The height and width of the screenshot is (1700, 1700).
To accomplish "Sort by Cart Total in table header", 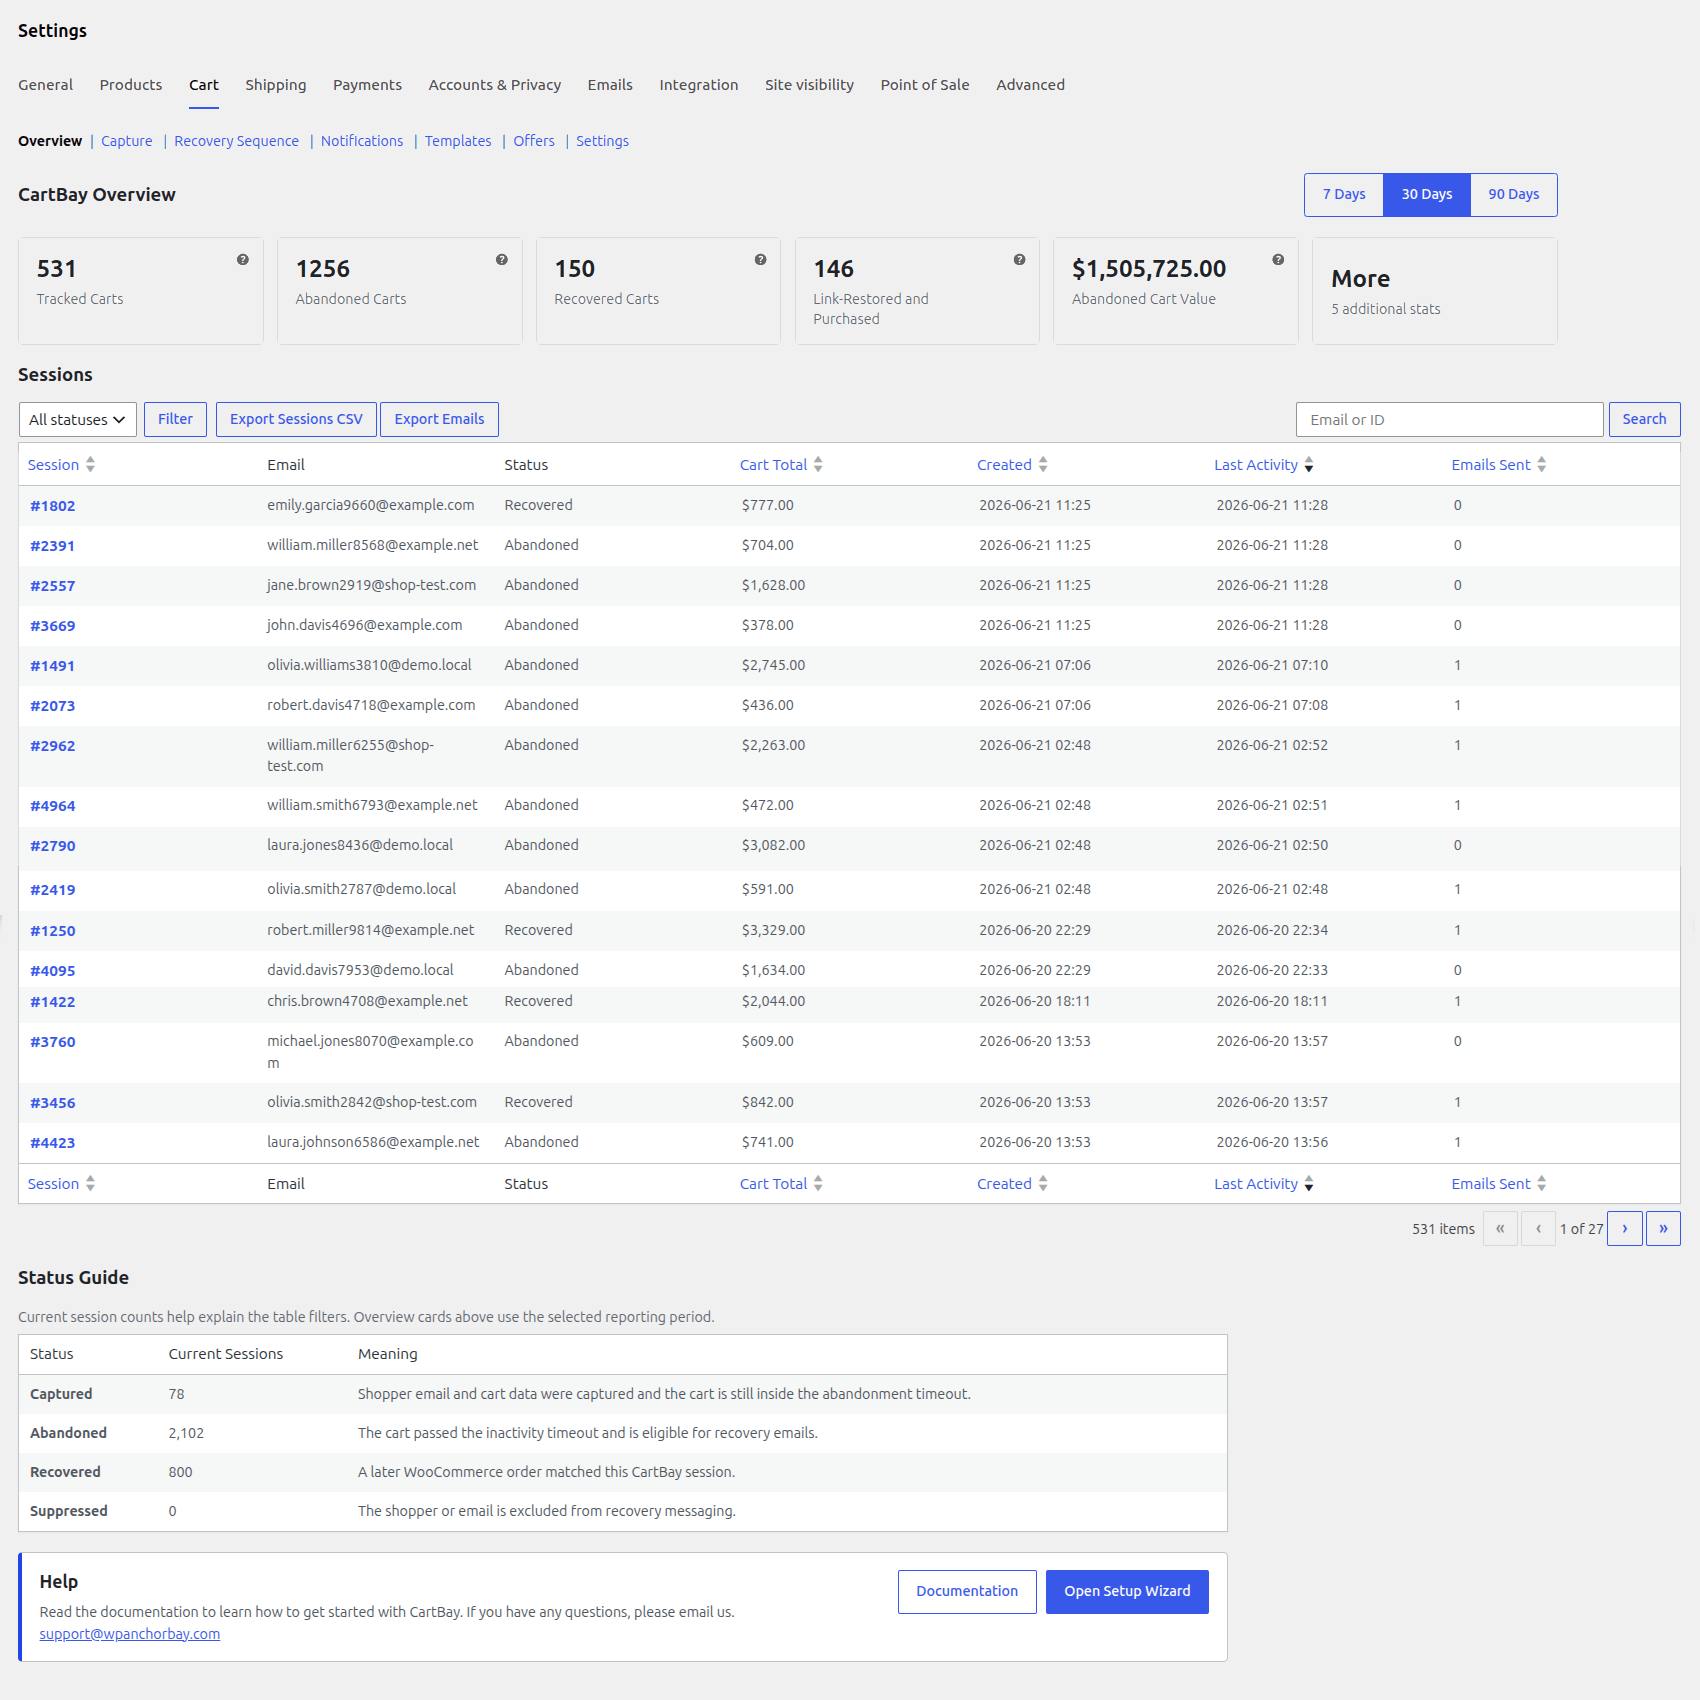I will (x=781, y=465).
